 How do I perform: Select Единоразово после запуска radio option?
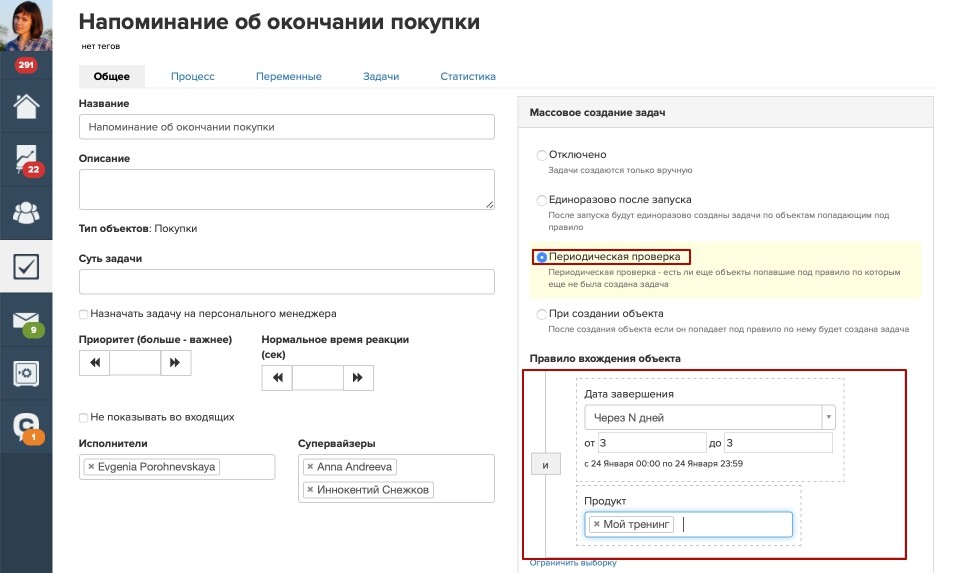pyautogui.click(x=542, y=200)
